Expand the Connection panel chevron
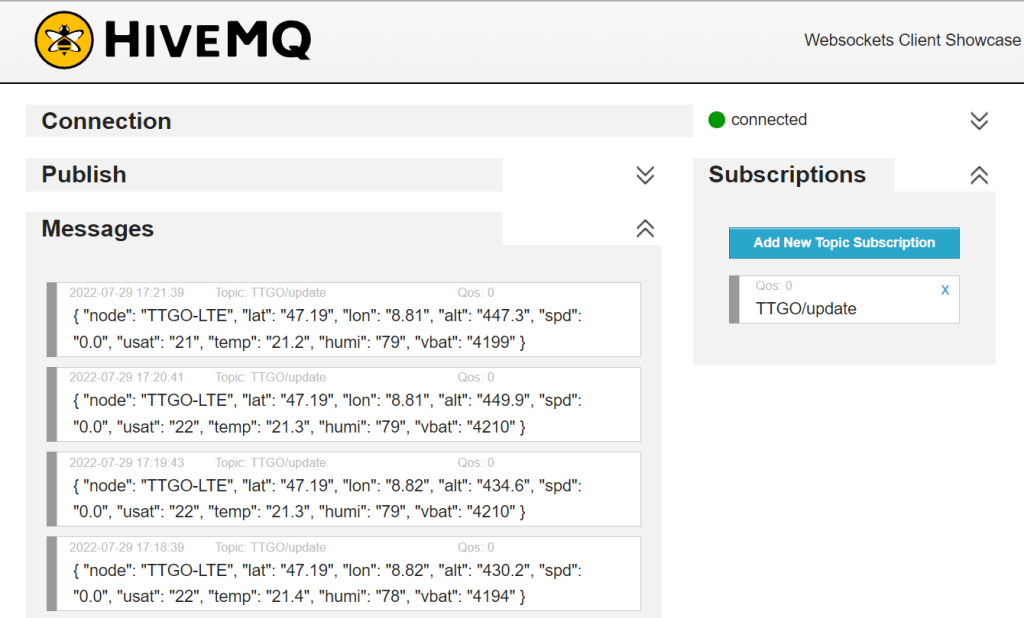Image resolution: width=1024 pixels, height=618 pixels. 979,121
